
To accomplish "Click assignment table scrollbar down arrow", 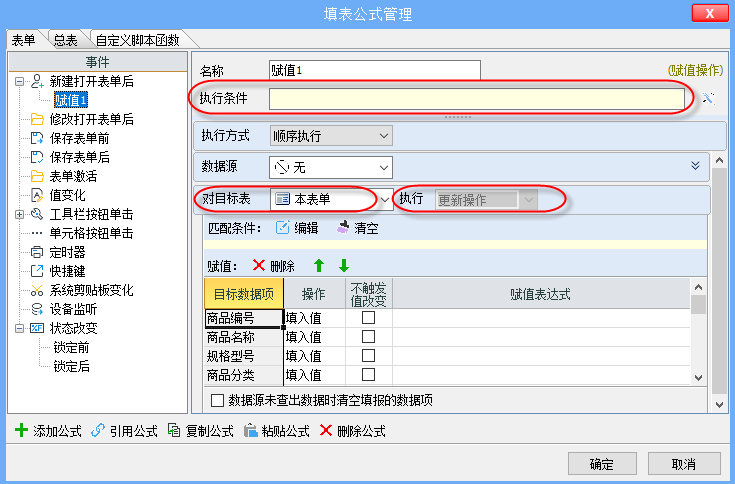I will (698, 378).
